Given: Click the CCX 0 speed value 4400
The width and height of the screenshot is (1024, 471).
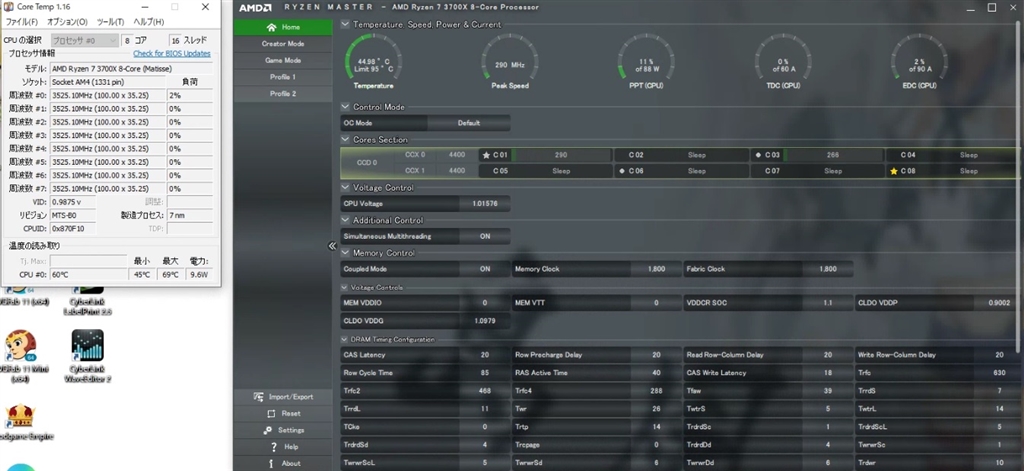Looking at the screenshot, I should pyautogui.click(x=456, y=155).
